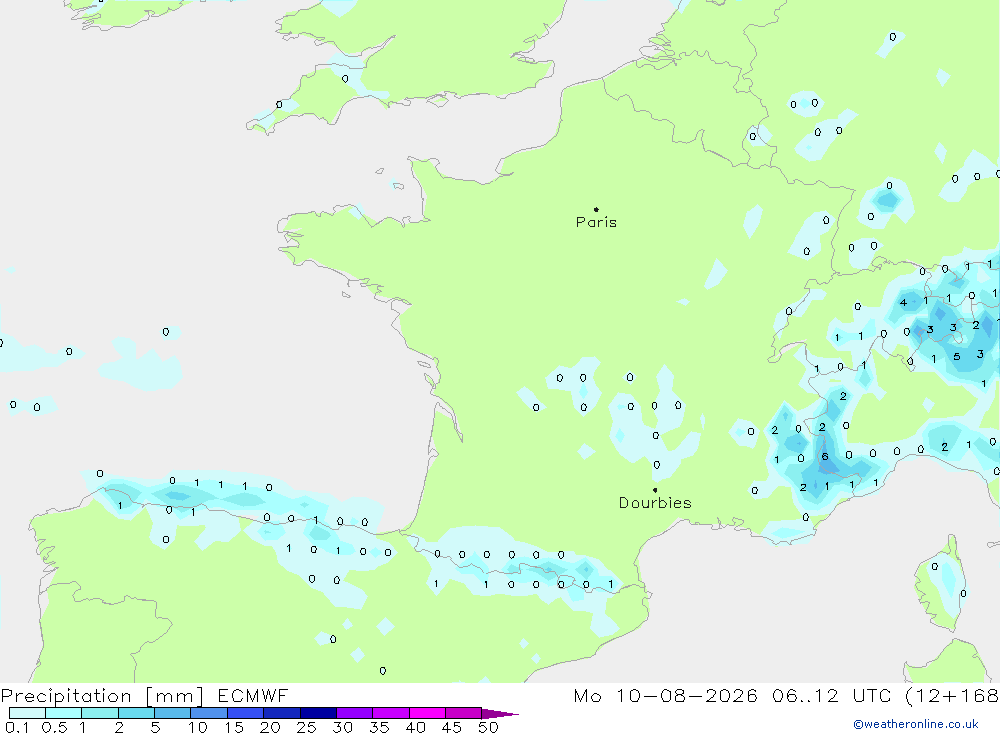
Task: Click the precipitation value 5 over the Alps
Action: coord(957,357)
